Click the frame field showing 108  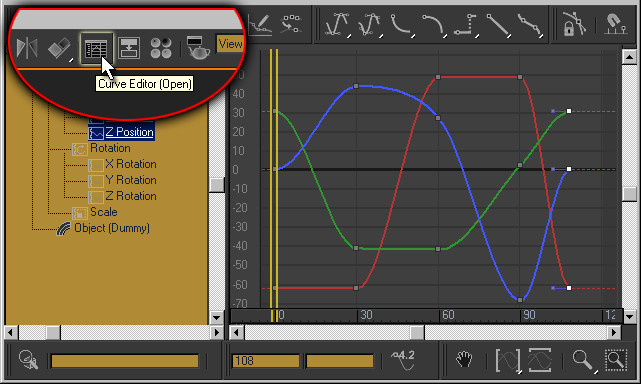point(265,361)
